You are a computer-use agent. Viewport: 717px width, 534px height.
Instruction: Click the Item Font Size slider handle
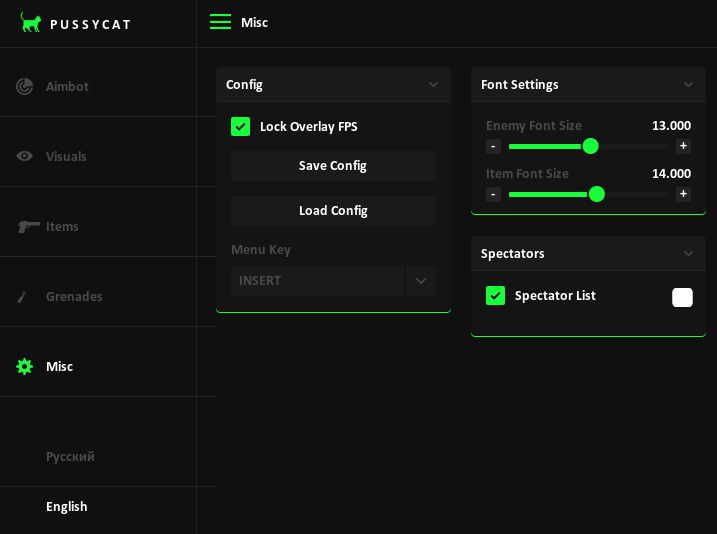point(596,194)
